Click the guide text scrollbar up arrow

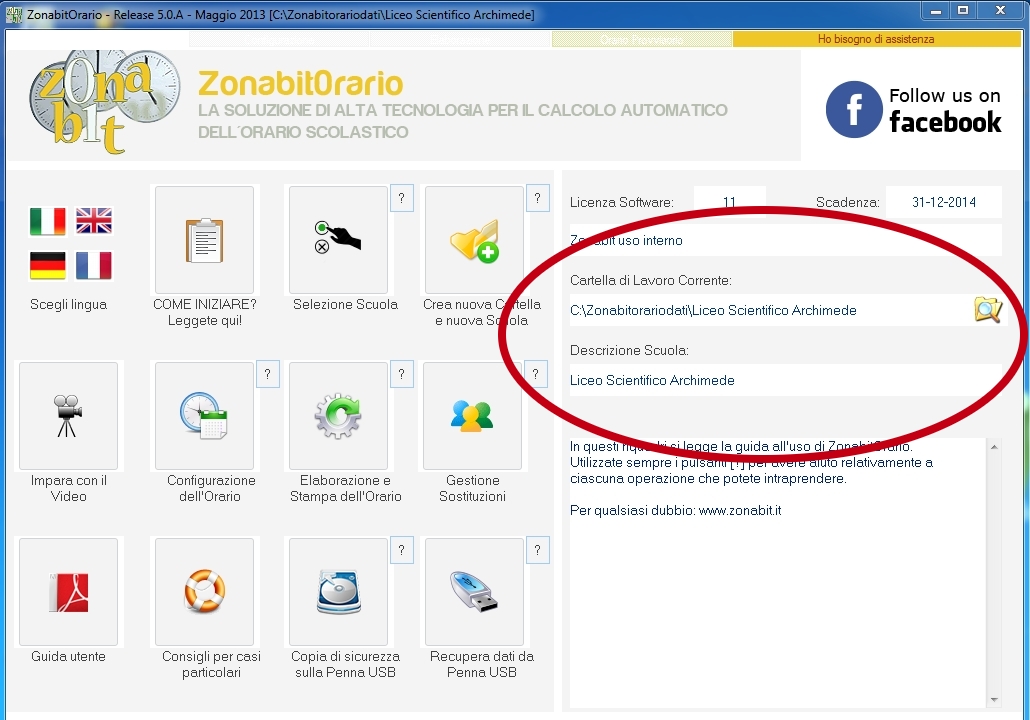tap(994, 447)
